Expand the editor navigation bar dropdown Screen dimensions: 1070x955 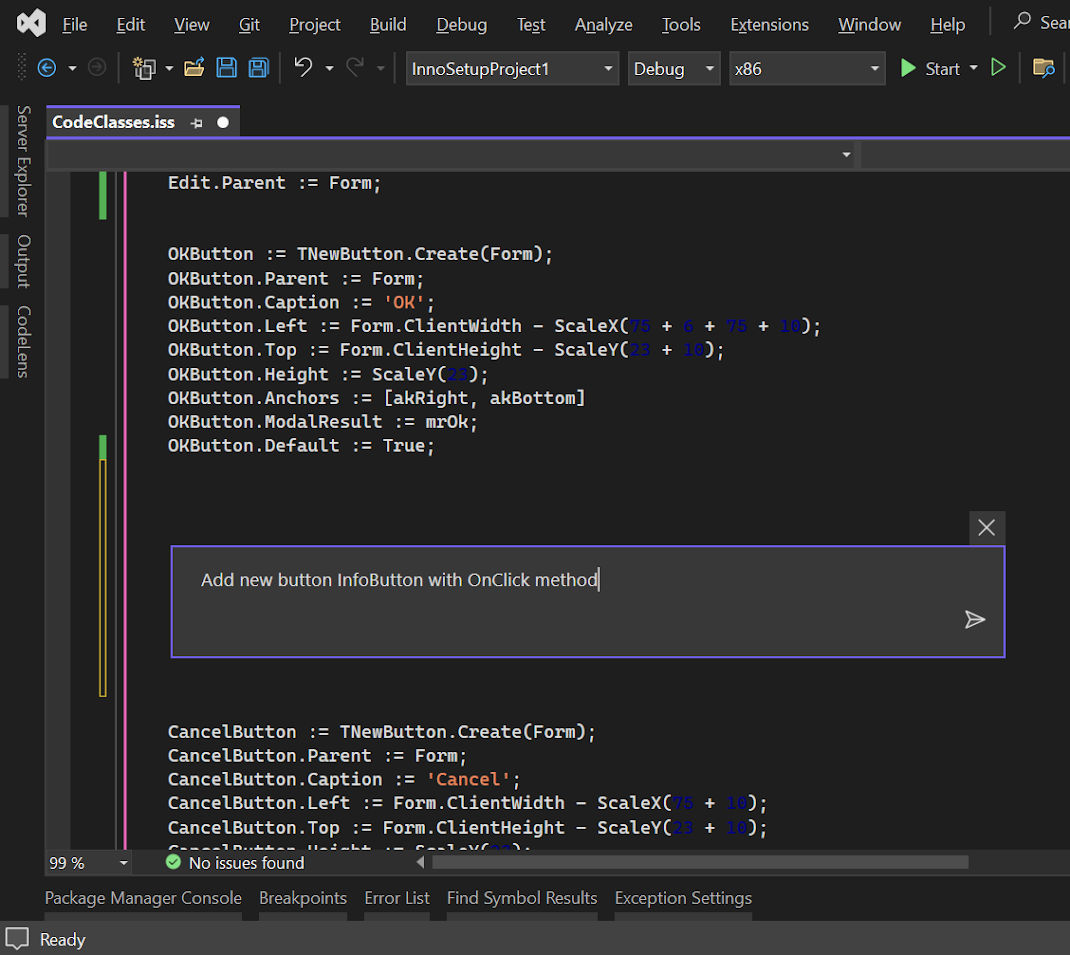point(846,155)
